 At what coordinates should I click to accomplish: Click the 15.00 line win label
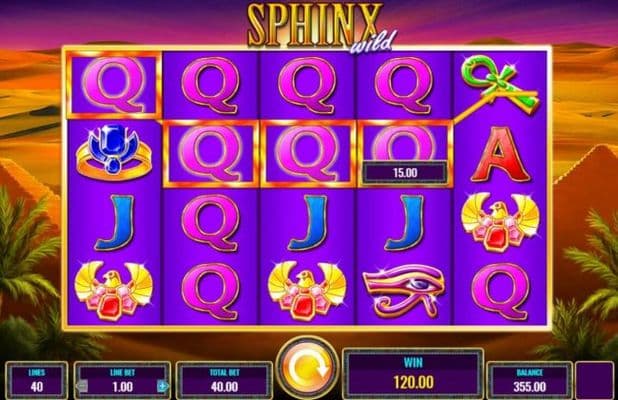coord(405,173)
